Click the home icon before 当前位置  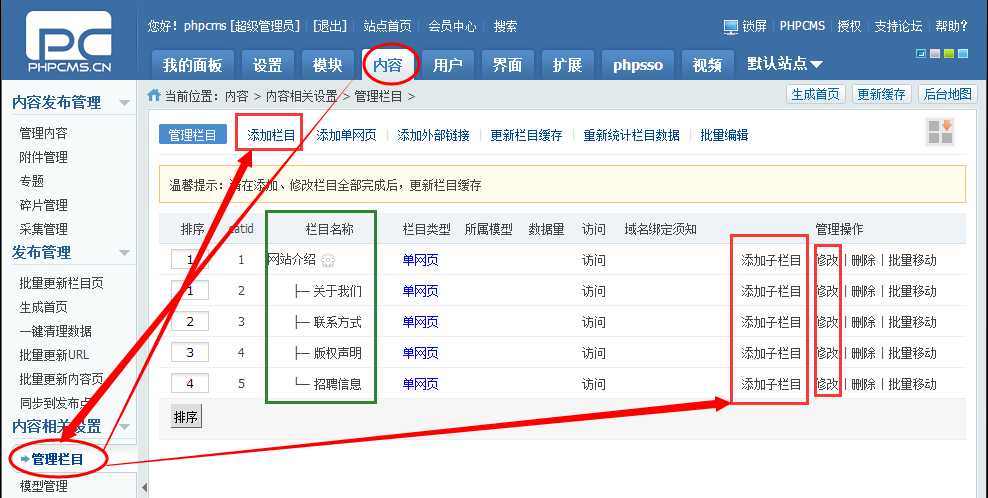(154, 95)
